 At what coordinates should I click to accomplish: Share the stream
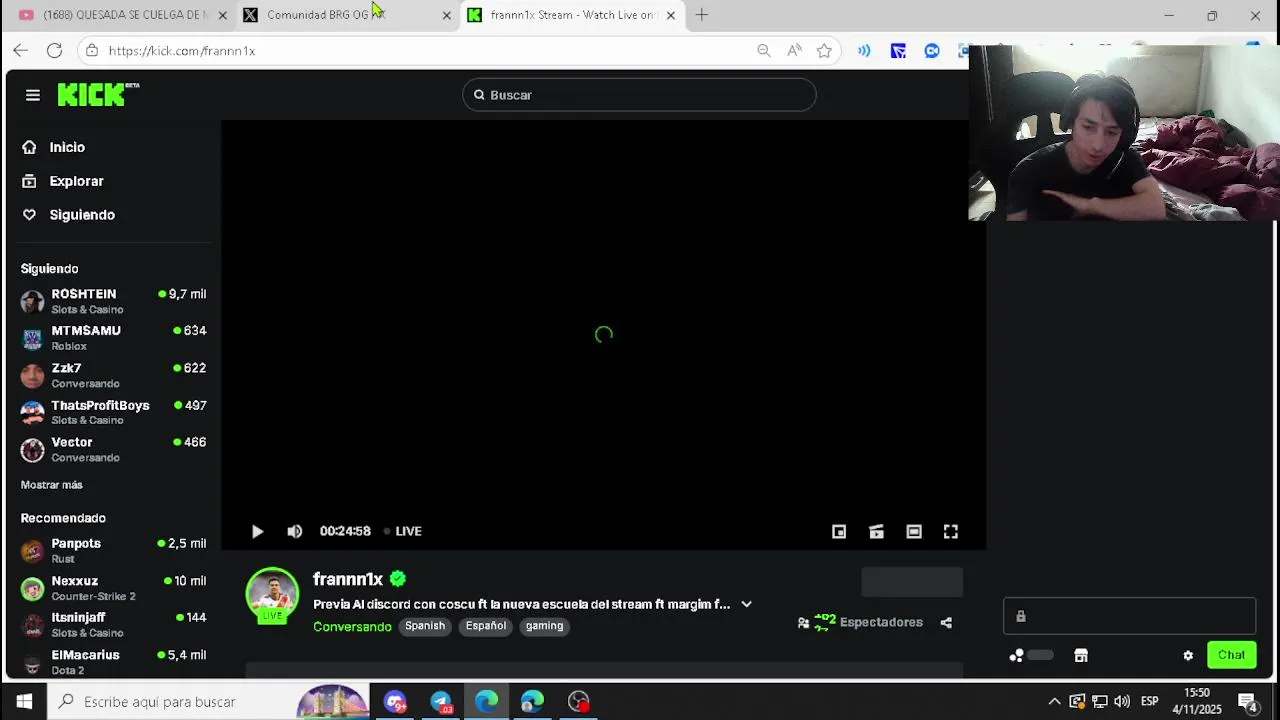[x=946, y=623]
